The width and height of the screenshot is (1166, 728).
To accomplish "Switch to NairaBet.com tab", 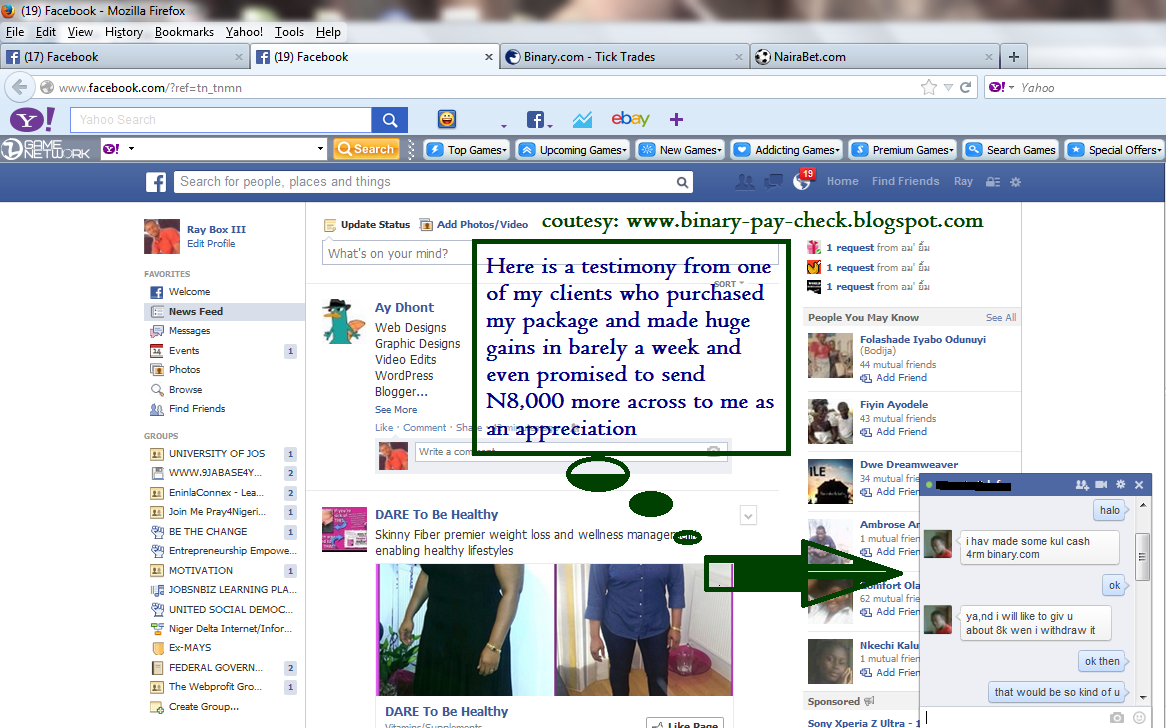I will 873,57.
